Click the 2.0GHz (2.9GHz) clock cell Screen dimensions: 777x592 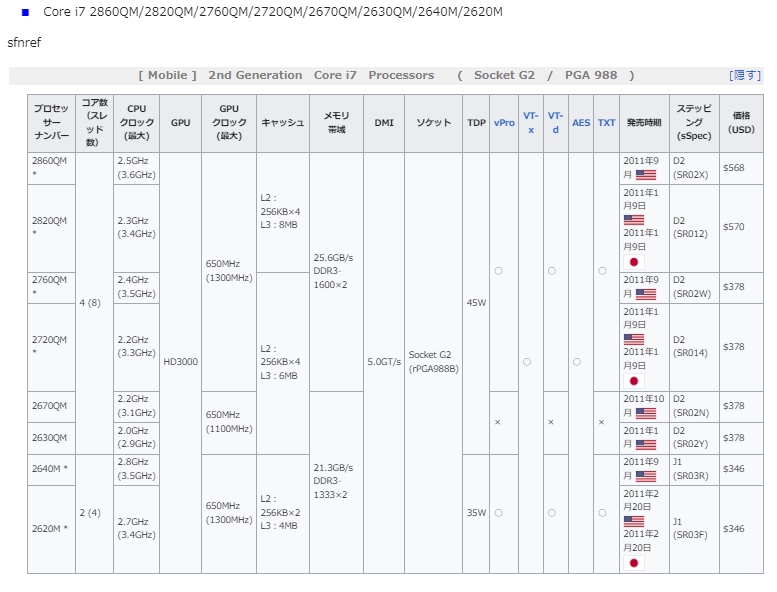point(136,438)
